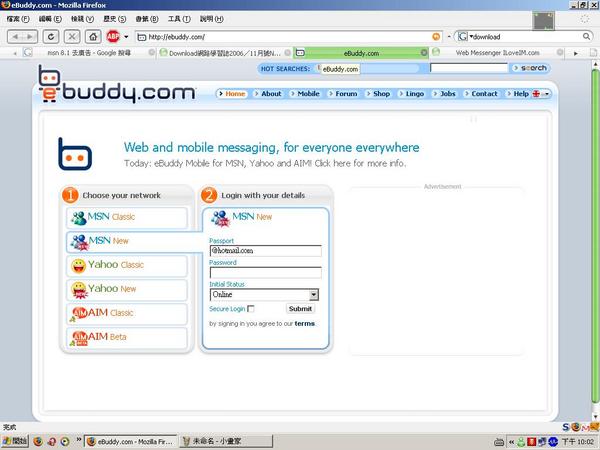Switch to the Web Messenger ILoveIM.com tab
Image resolution: width=600 pixels, height=450 pixels.
tap(497, 53)
